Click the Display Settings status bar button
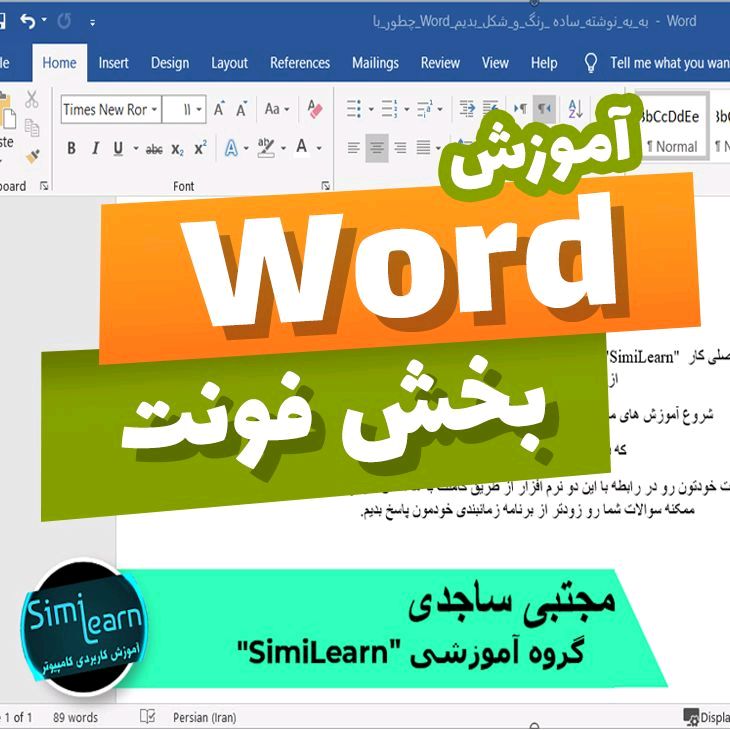Screen dimensions: 730x730 pos(706,717)
